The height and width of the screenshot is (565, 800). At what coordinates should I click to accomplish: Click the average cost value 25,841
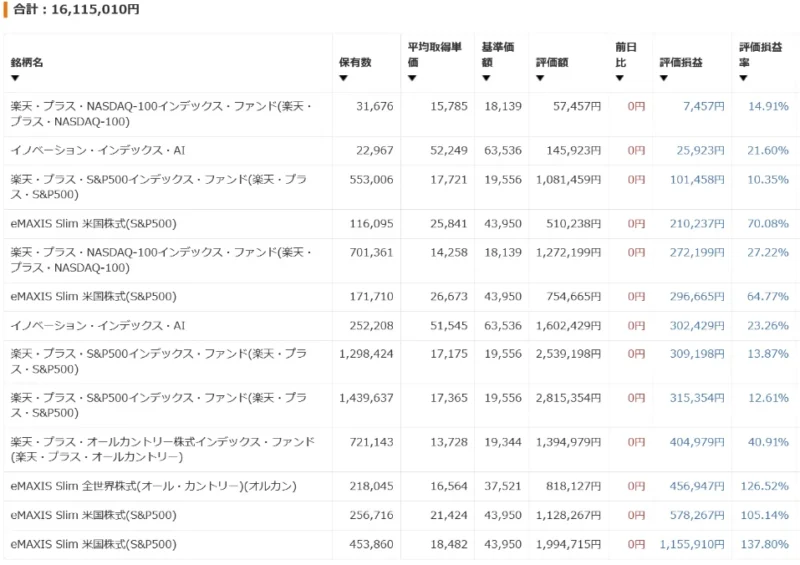(x=448, y=224)
